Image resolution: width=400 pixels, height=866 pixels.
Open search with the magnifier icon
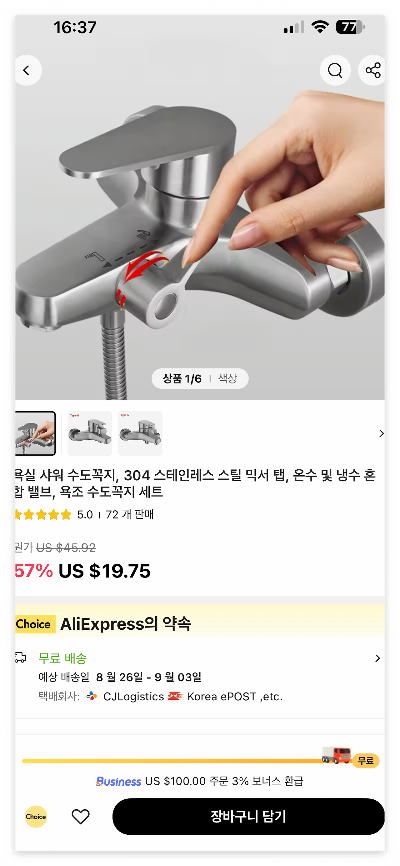pos(335,70)
